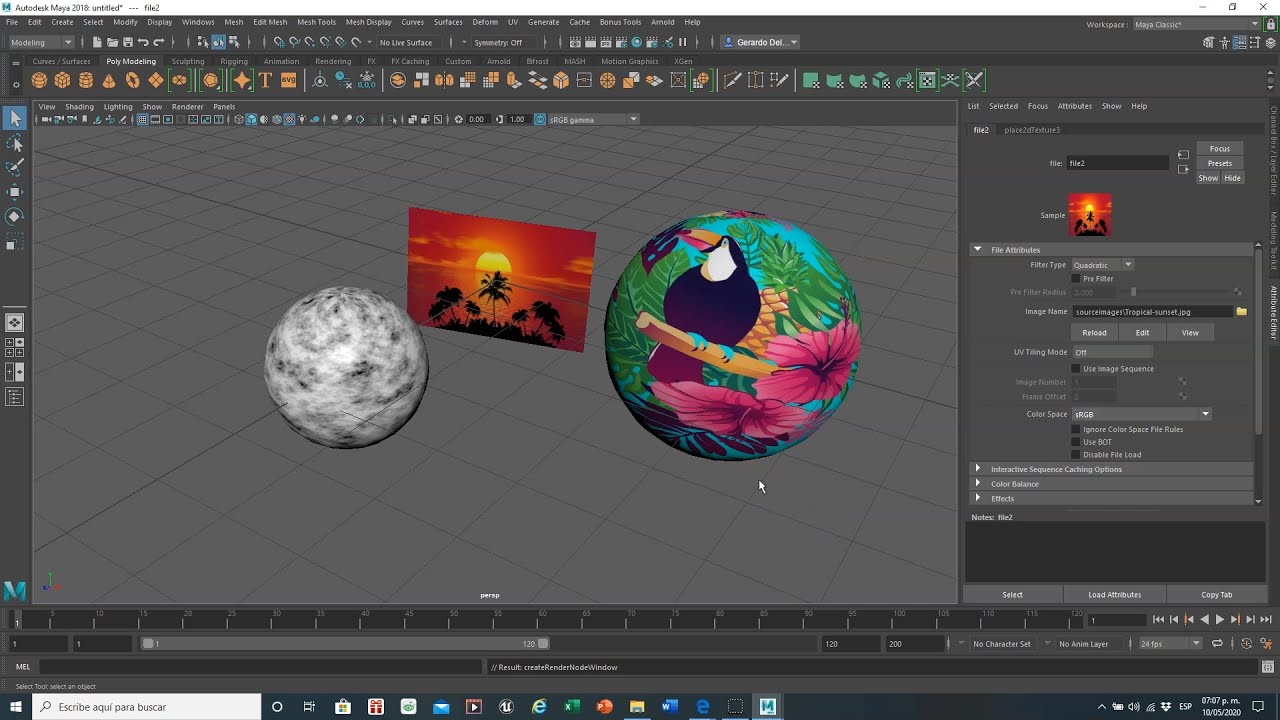Image resolution: width=1280 pixels, height=720 pixels.
Task: Activate the Select tool arrow
Action: [15, 119]
